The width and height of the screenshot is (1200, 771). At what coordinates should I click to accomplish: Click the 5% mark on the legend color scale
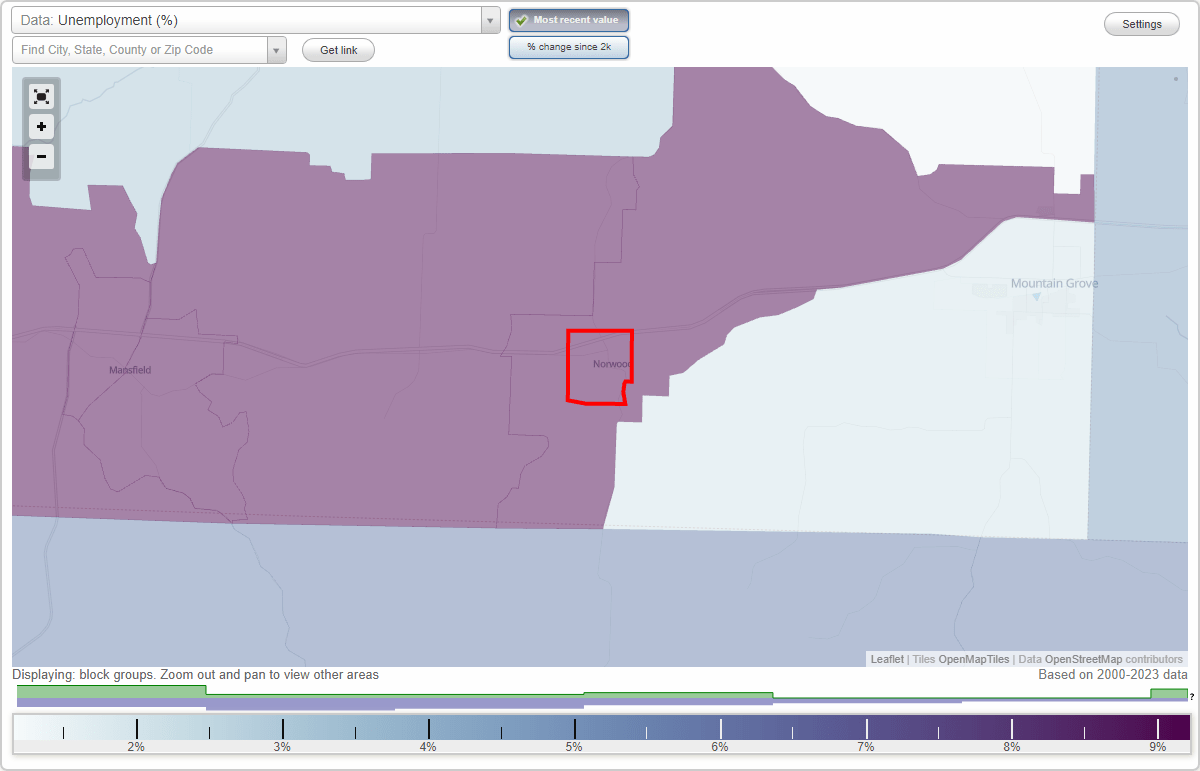point(575,731)
